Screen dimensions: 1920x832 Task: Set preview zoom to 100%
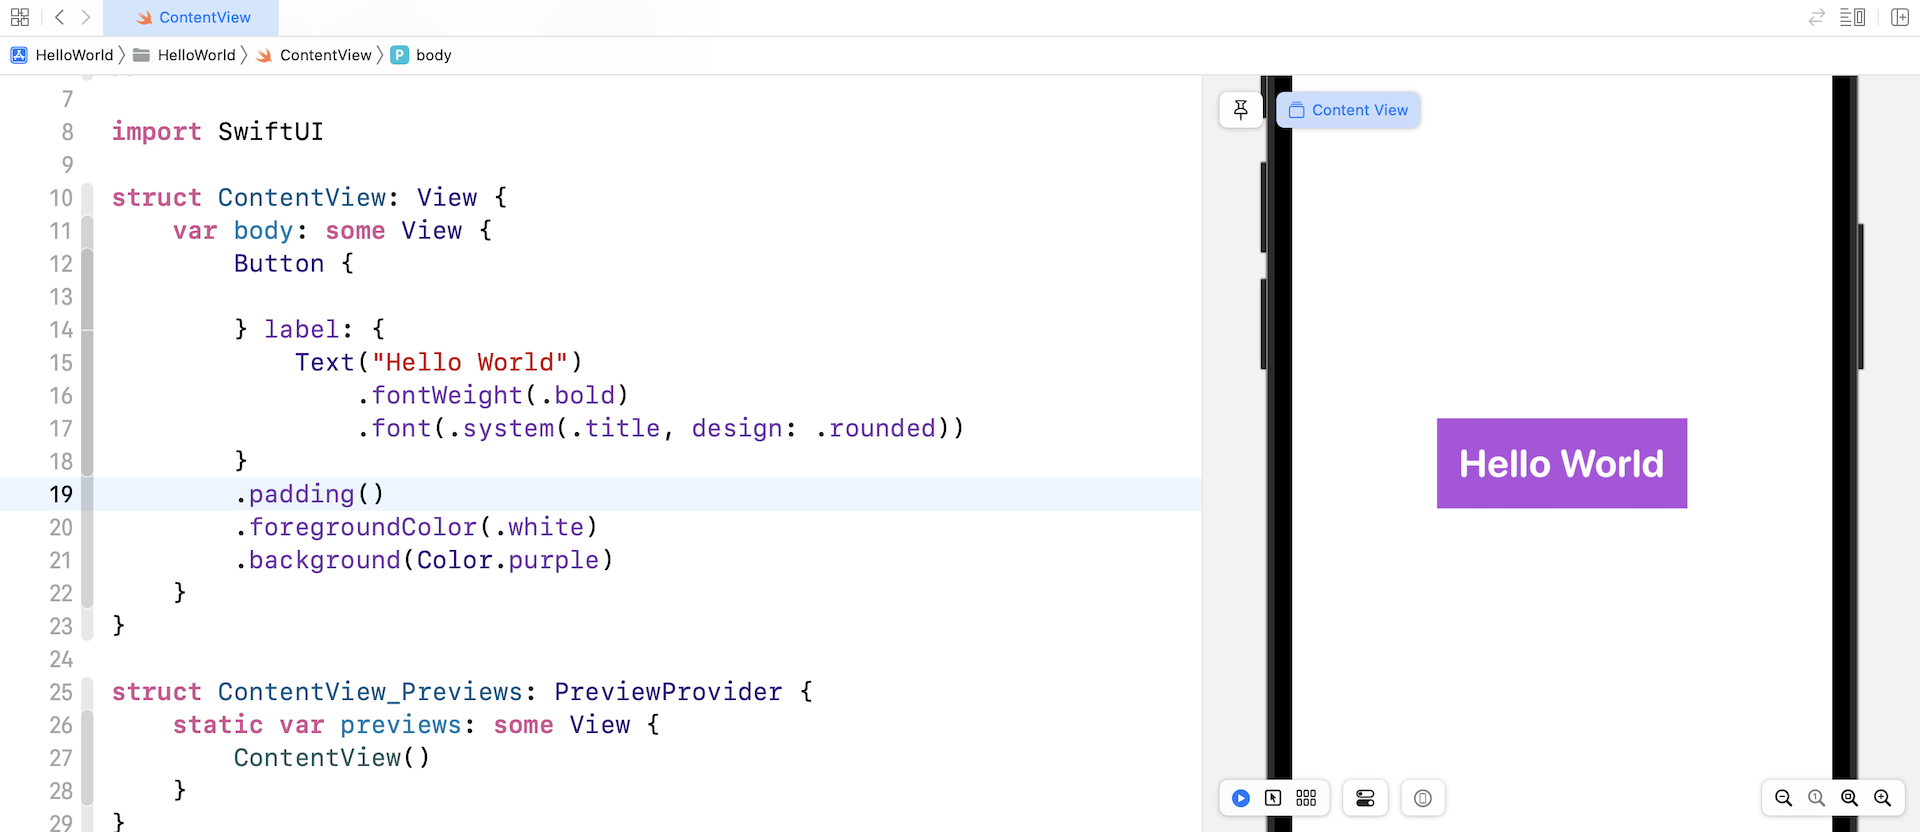coord(1816,798)
